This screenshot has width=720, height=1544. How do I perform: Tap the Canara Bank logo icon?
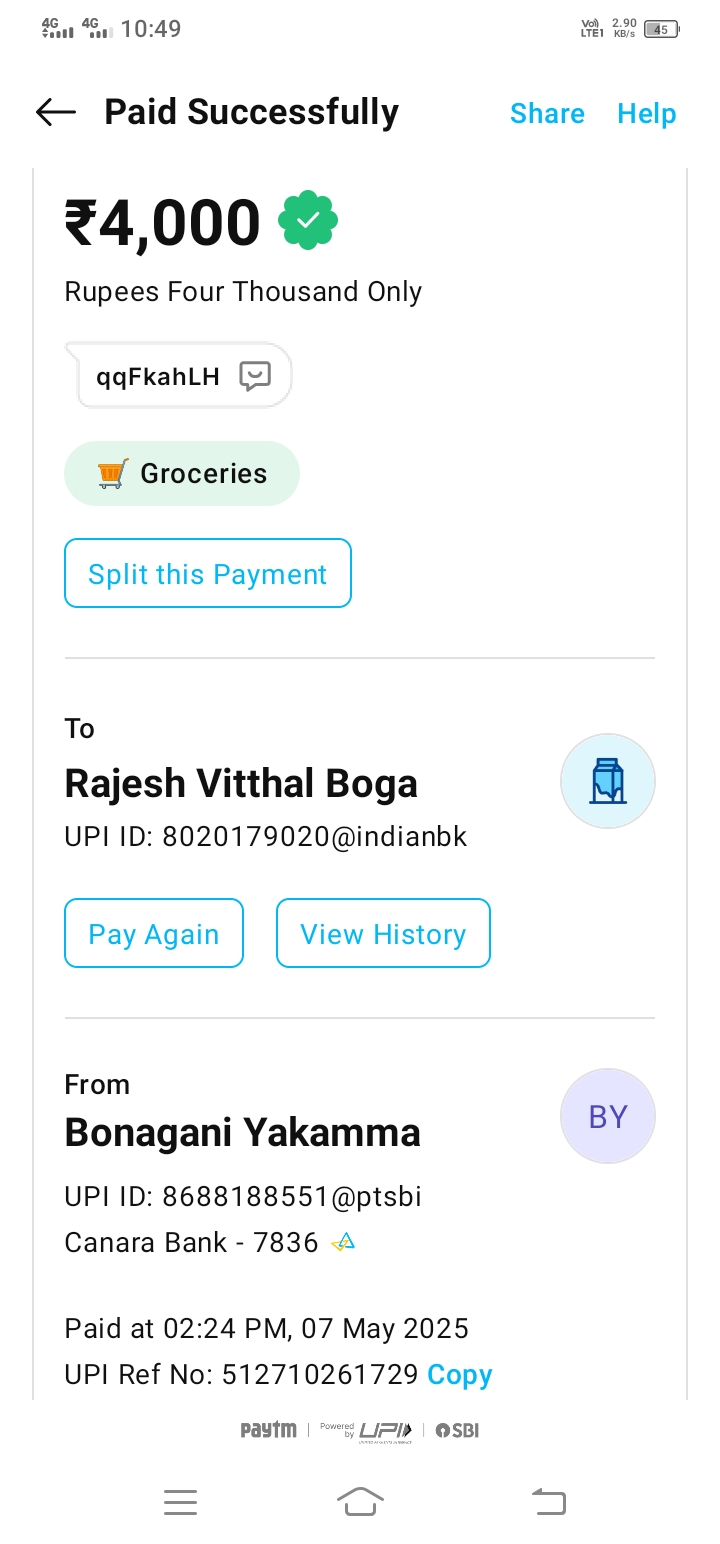tap(343, 1243)
